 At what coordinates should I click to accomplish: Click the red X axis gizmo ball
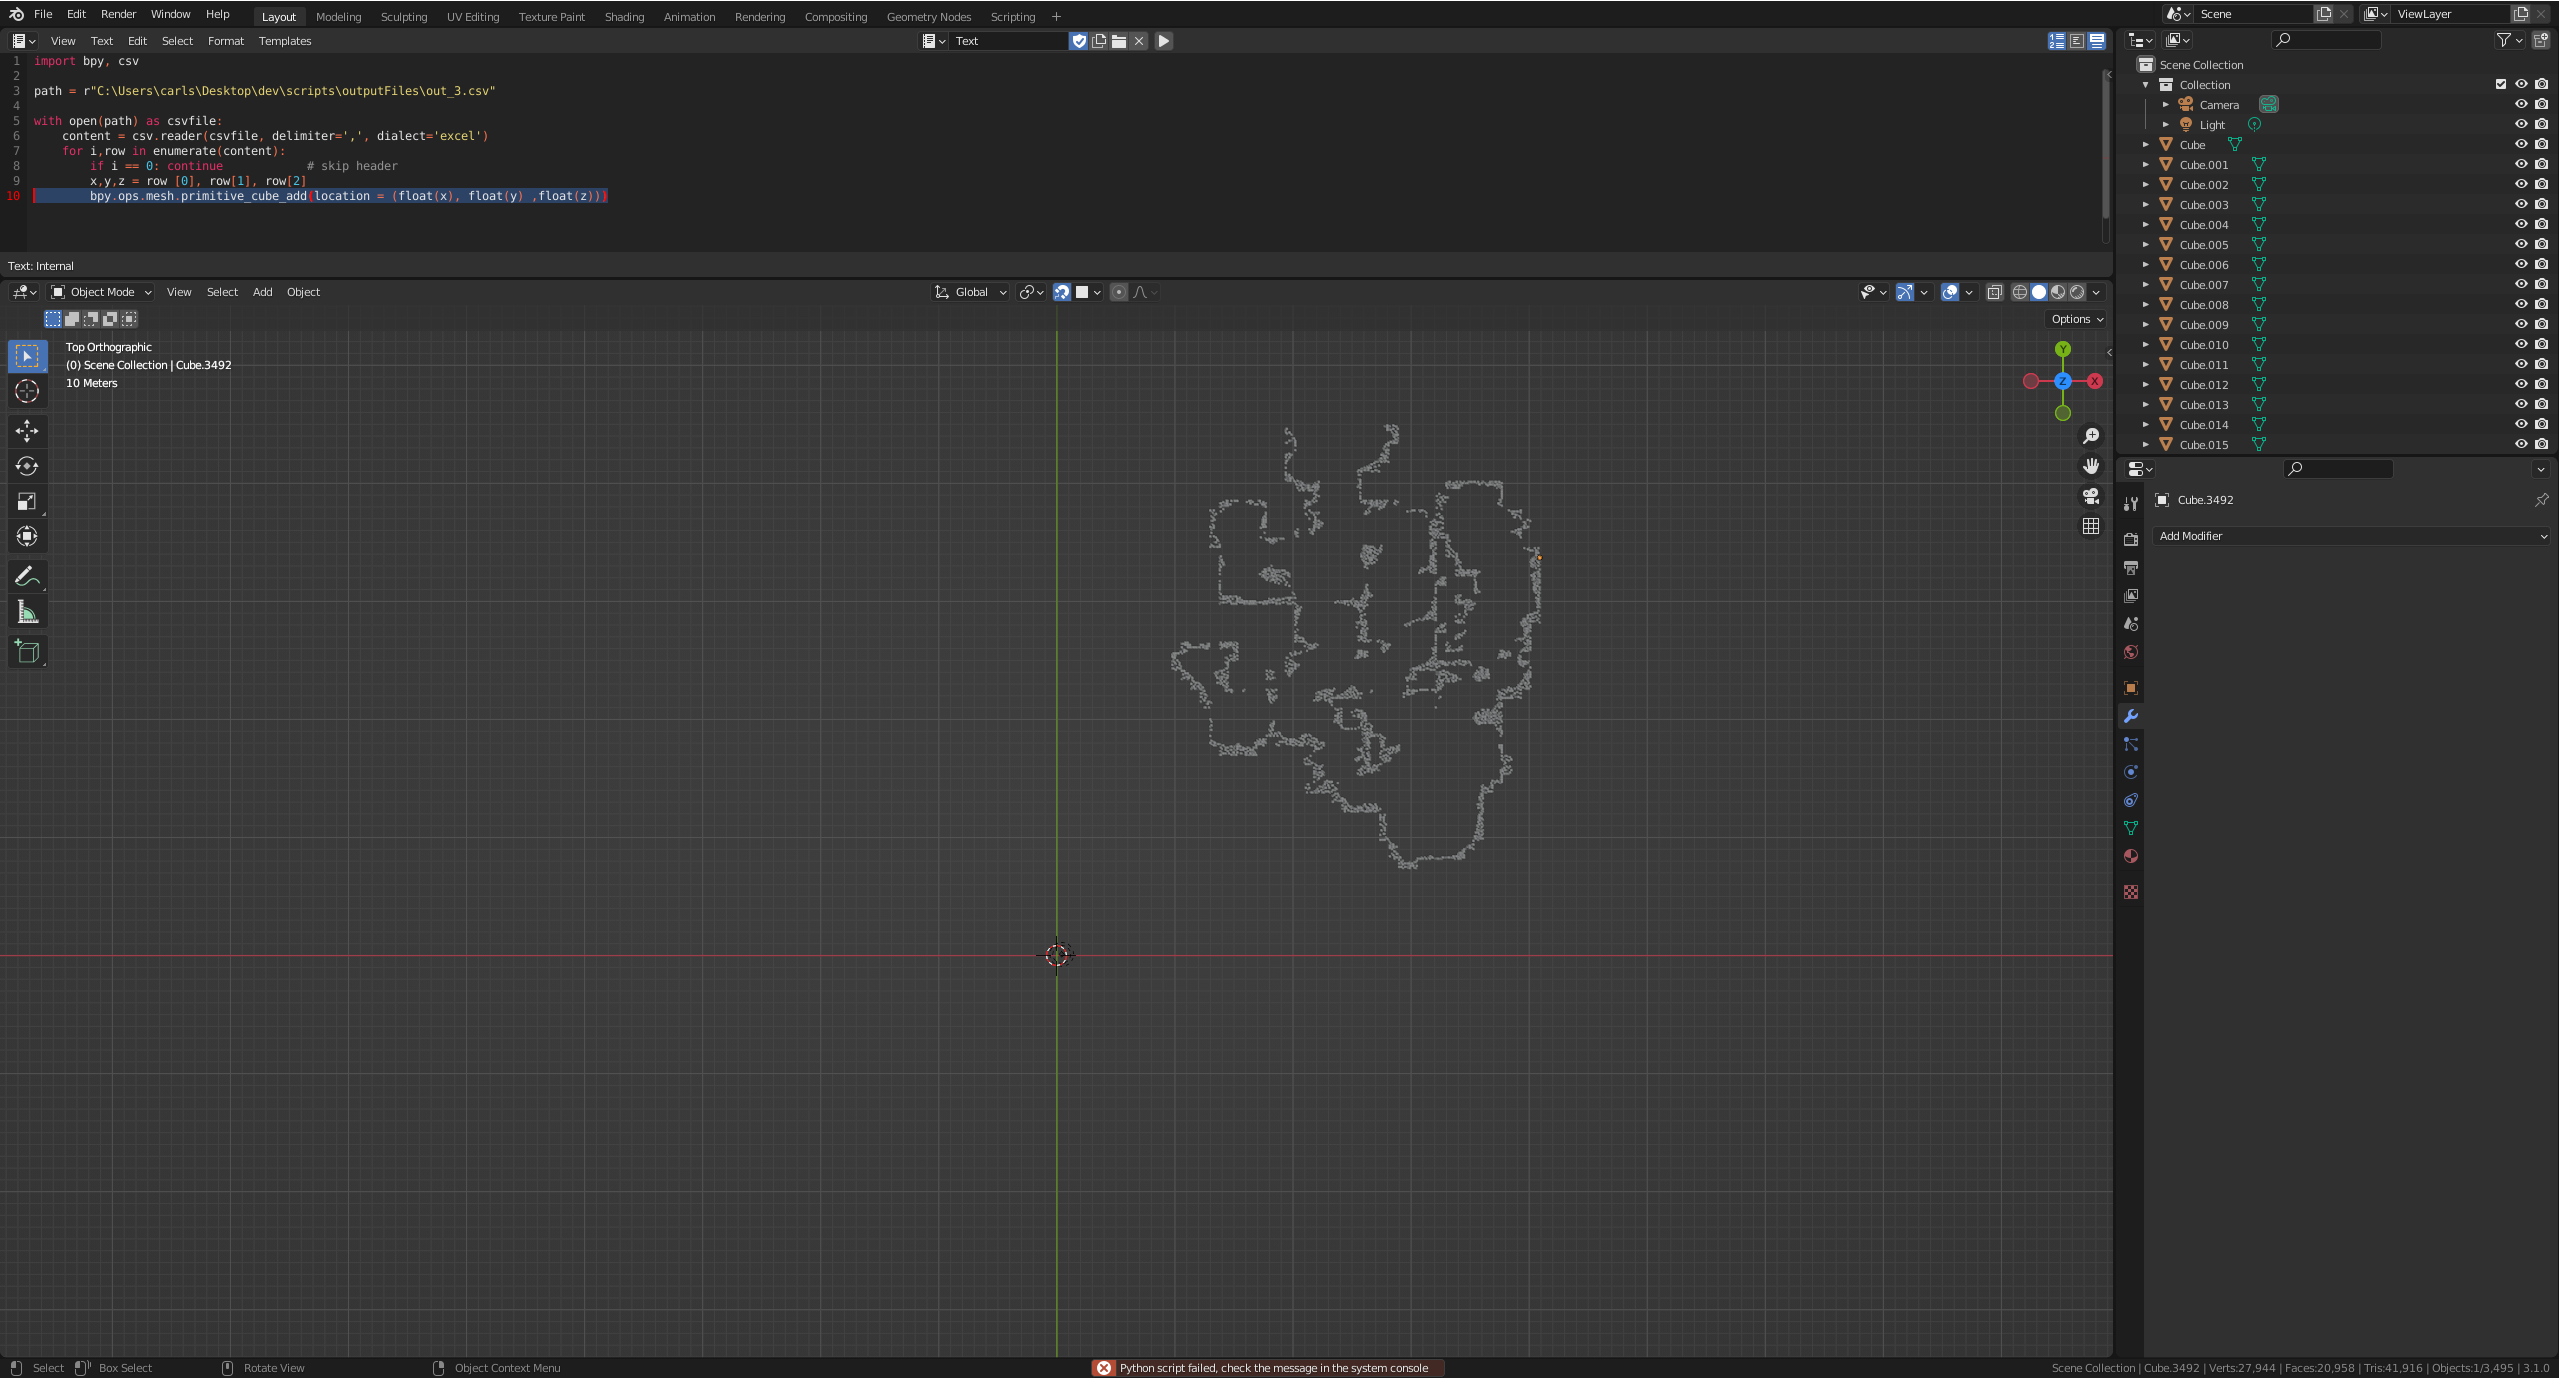(2094, 381)
